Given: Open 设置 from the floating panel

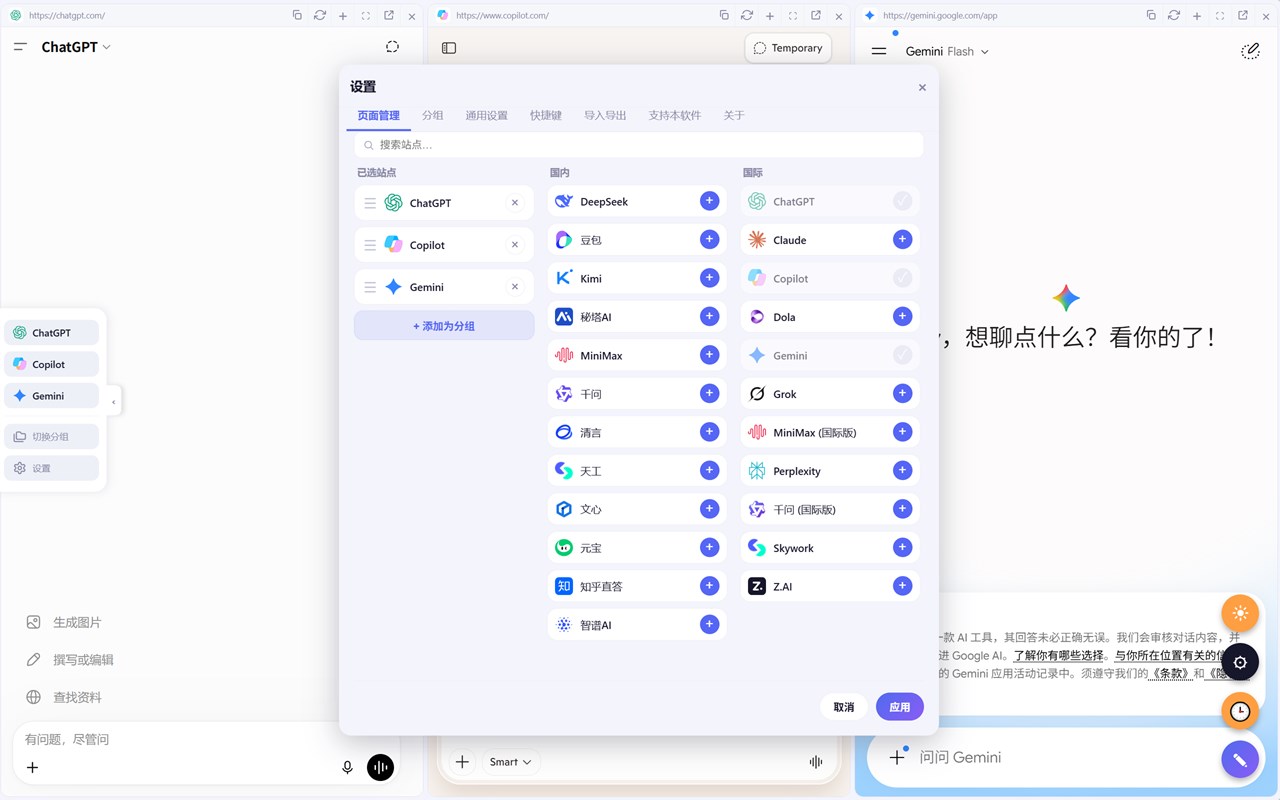Looking at the screenshot, I should pos(52,468).
